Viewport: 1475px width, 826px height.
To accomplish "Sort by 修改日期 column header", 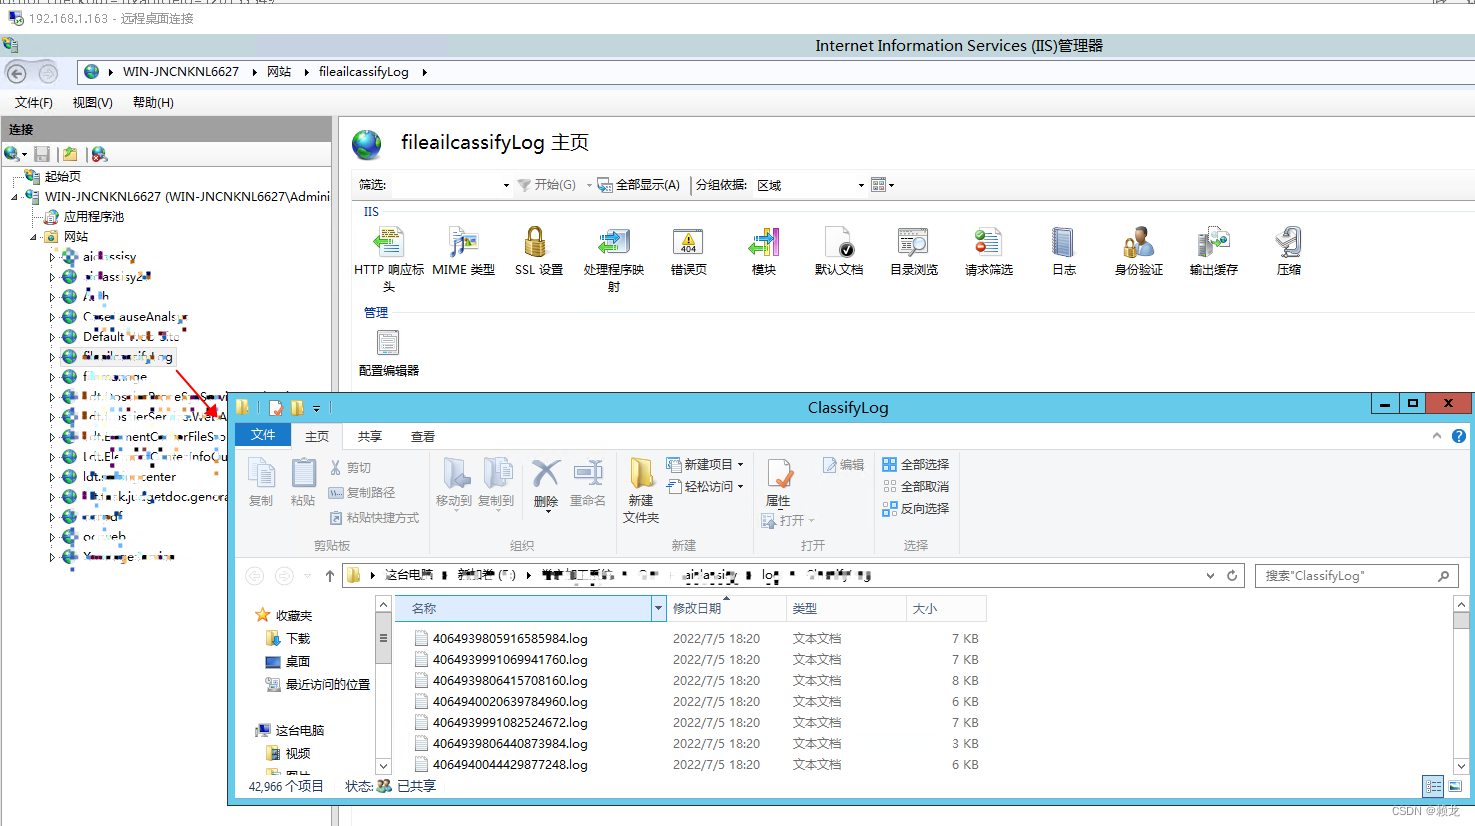I will 726,608.
